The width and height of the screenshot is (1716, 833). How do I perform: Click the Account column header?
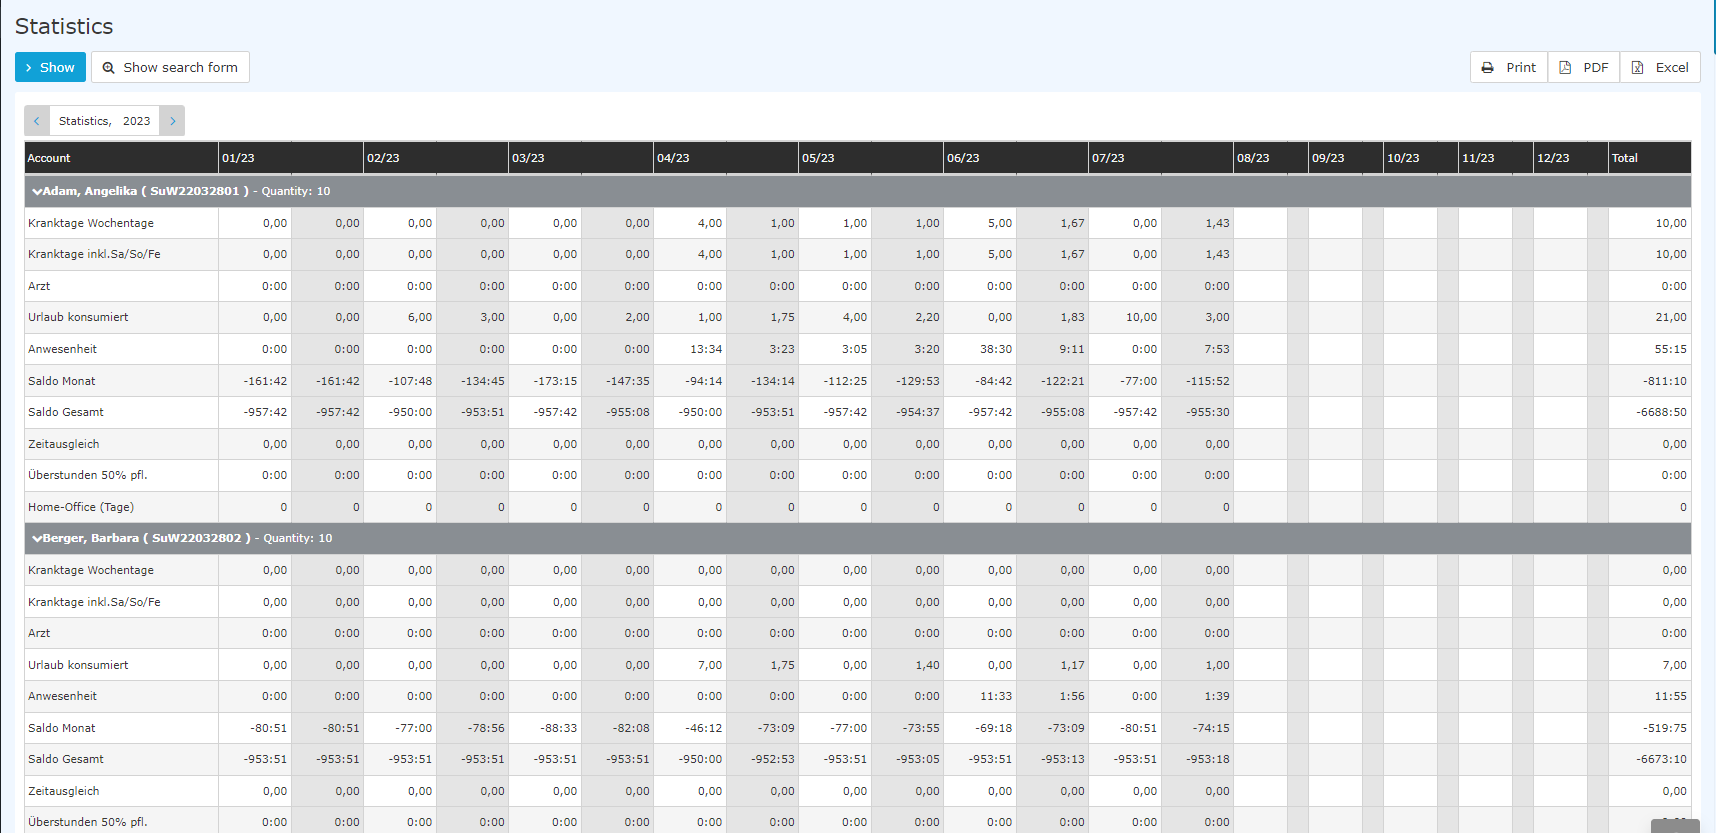(x=121, y=158)
